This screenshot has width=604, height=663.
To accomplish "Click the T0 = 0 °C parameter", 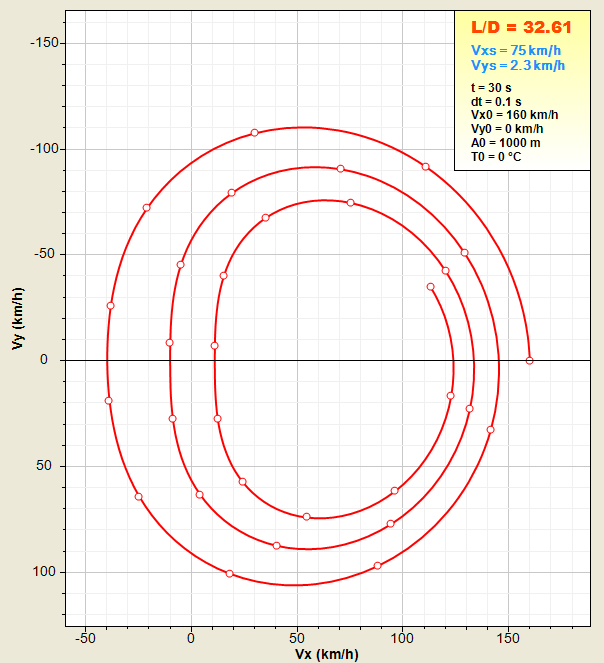I will pyautogui.click(x=496, y=157).
